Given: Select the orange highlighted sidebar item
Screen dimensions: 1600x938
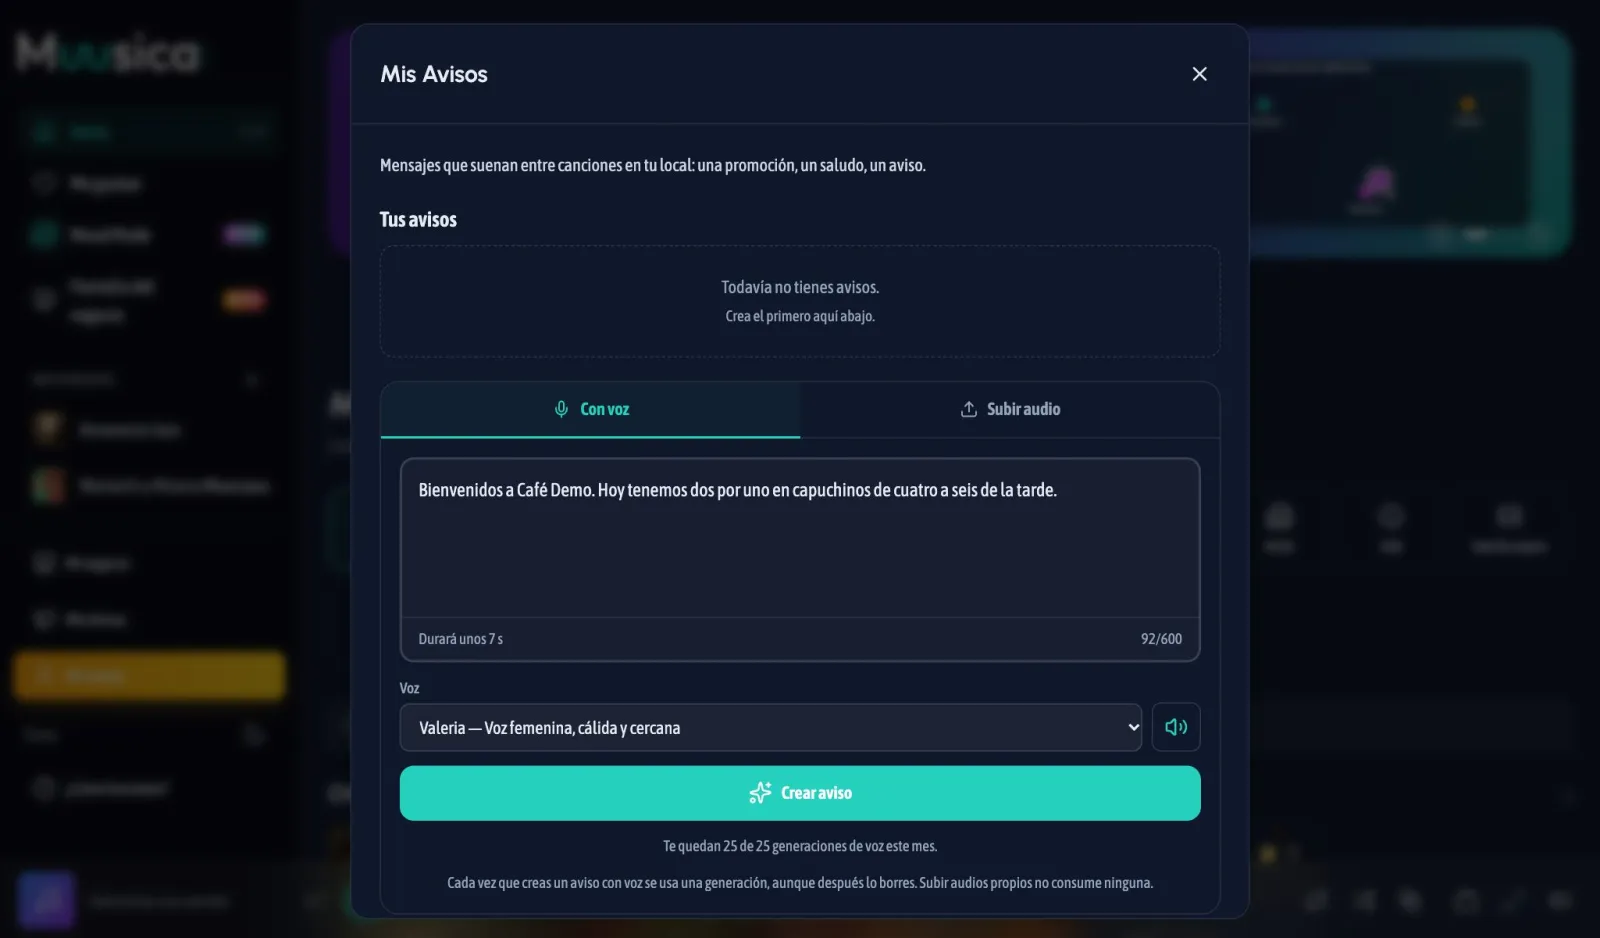Looking at the screenshot, I should coord(149,676).
